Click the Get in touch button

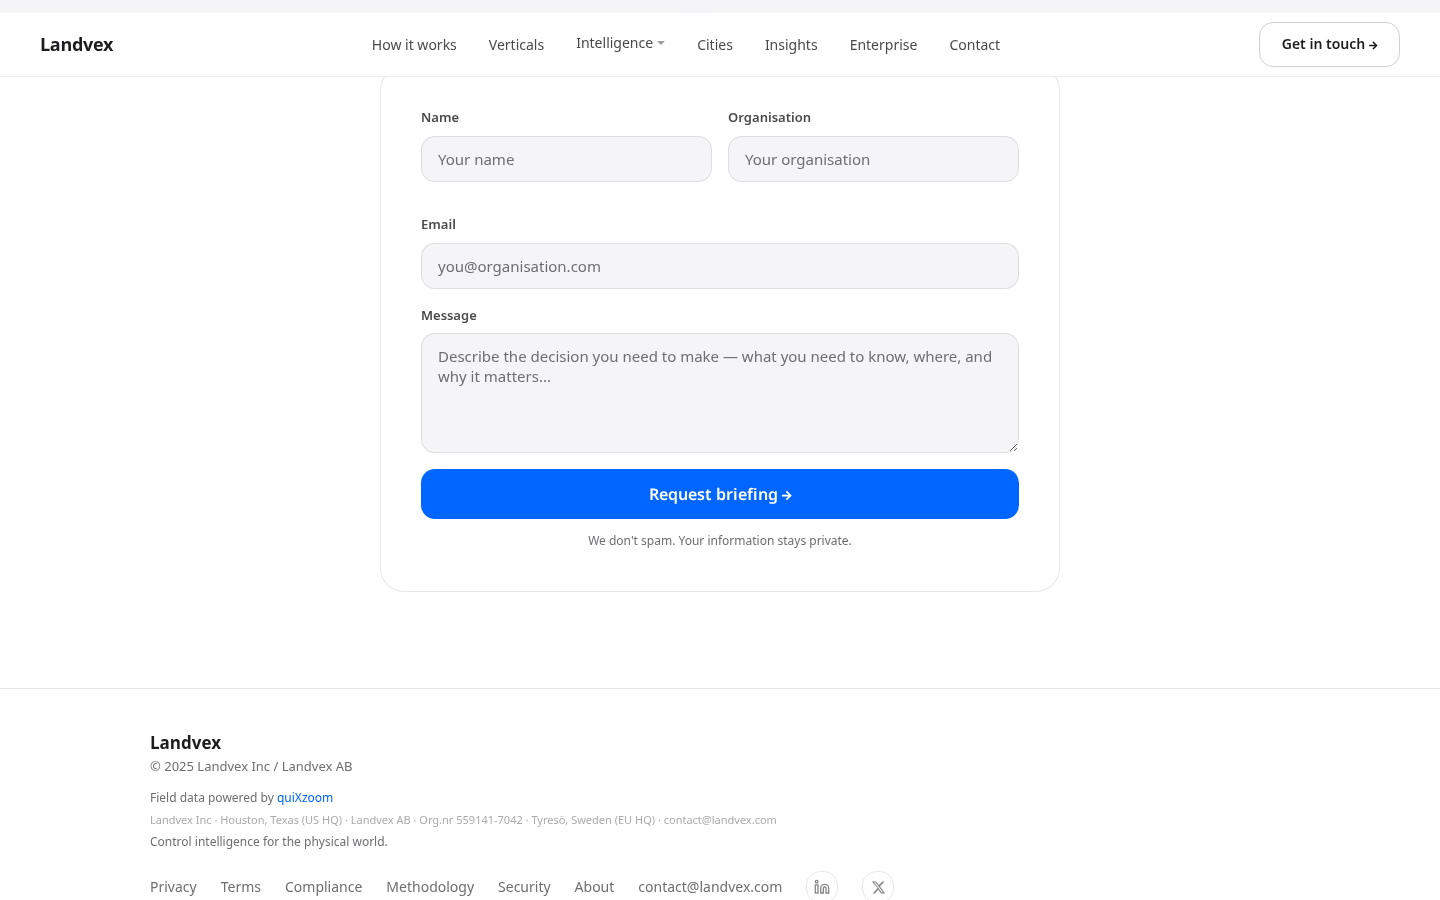pyautogui.click(x=1329, y=44)
